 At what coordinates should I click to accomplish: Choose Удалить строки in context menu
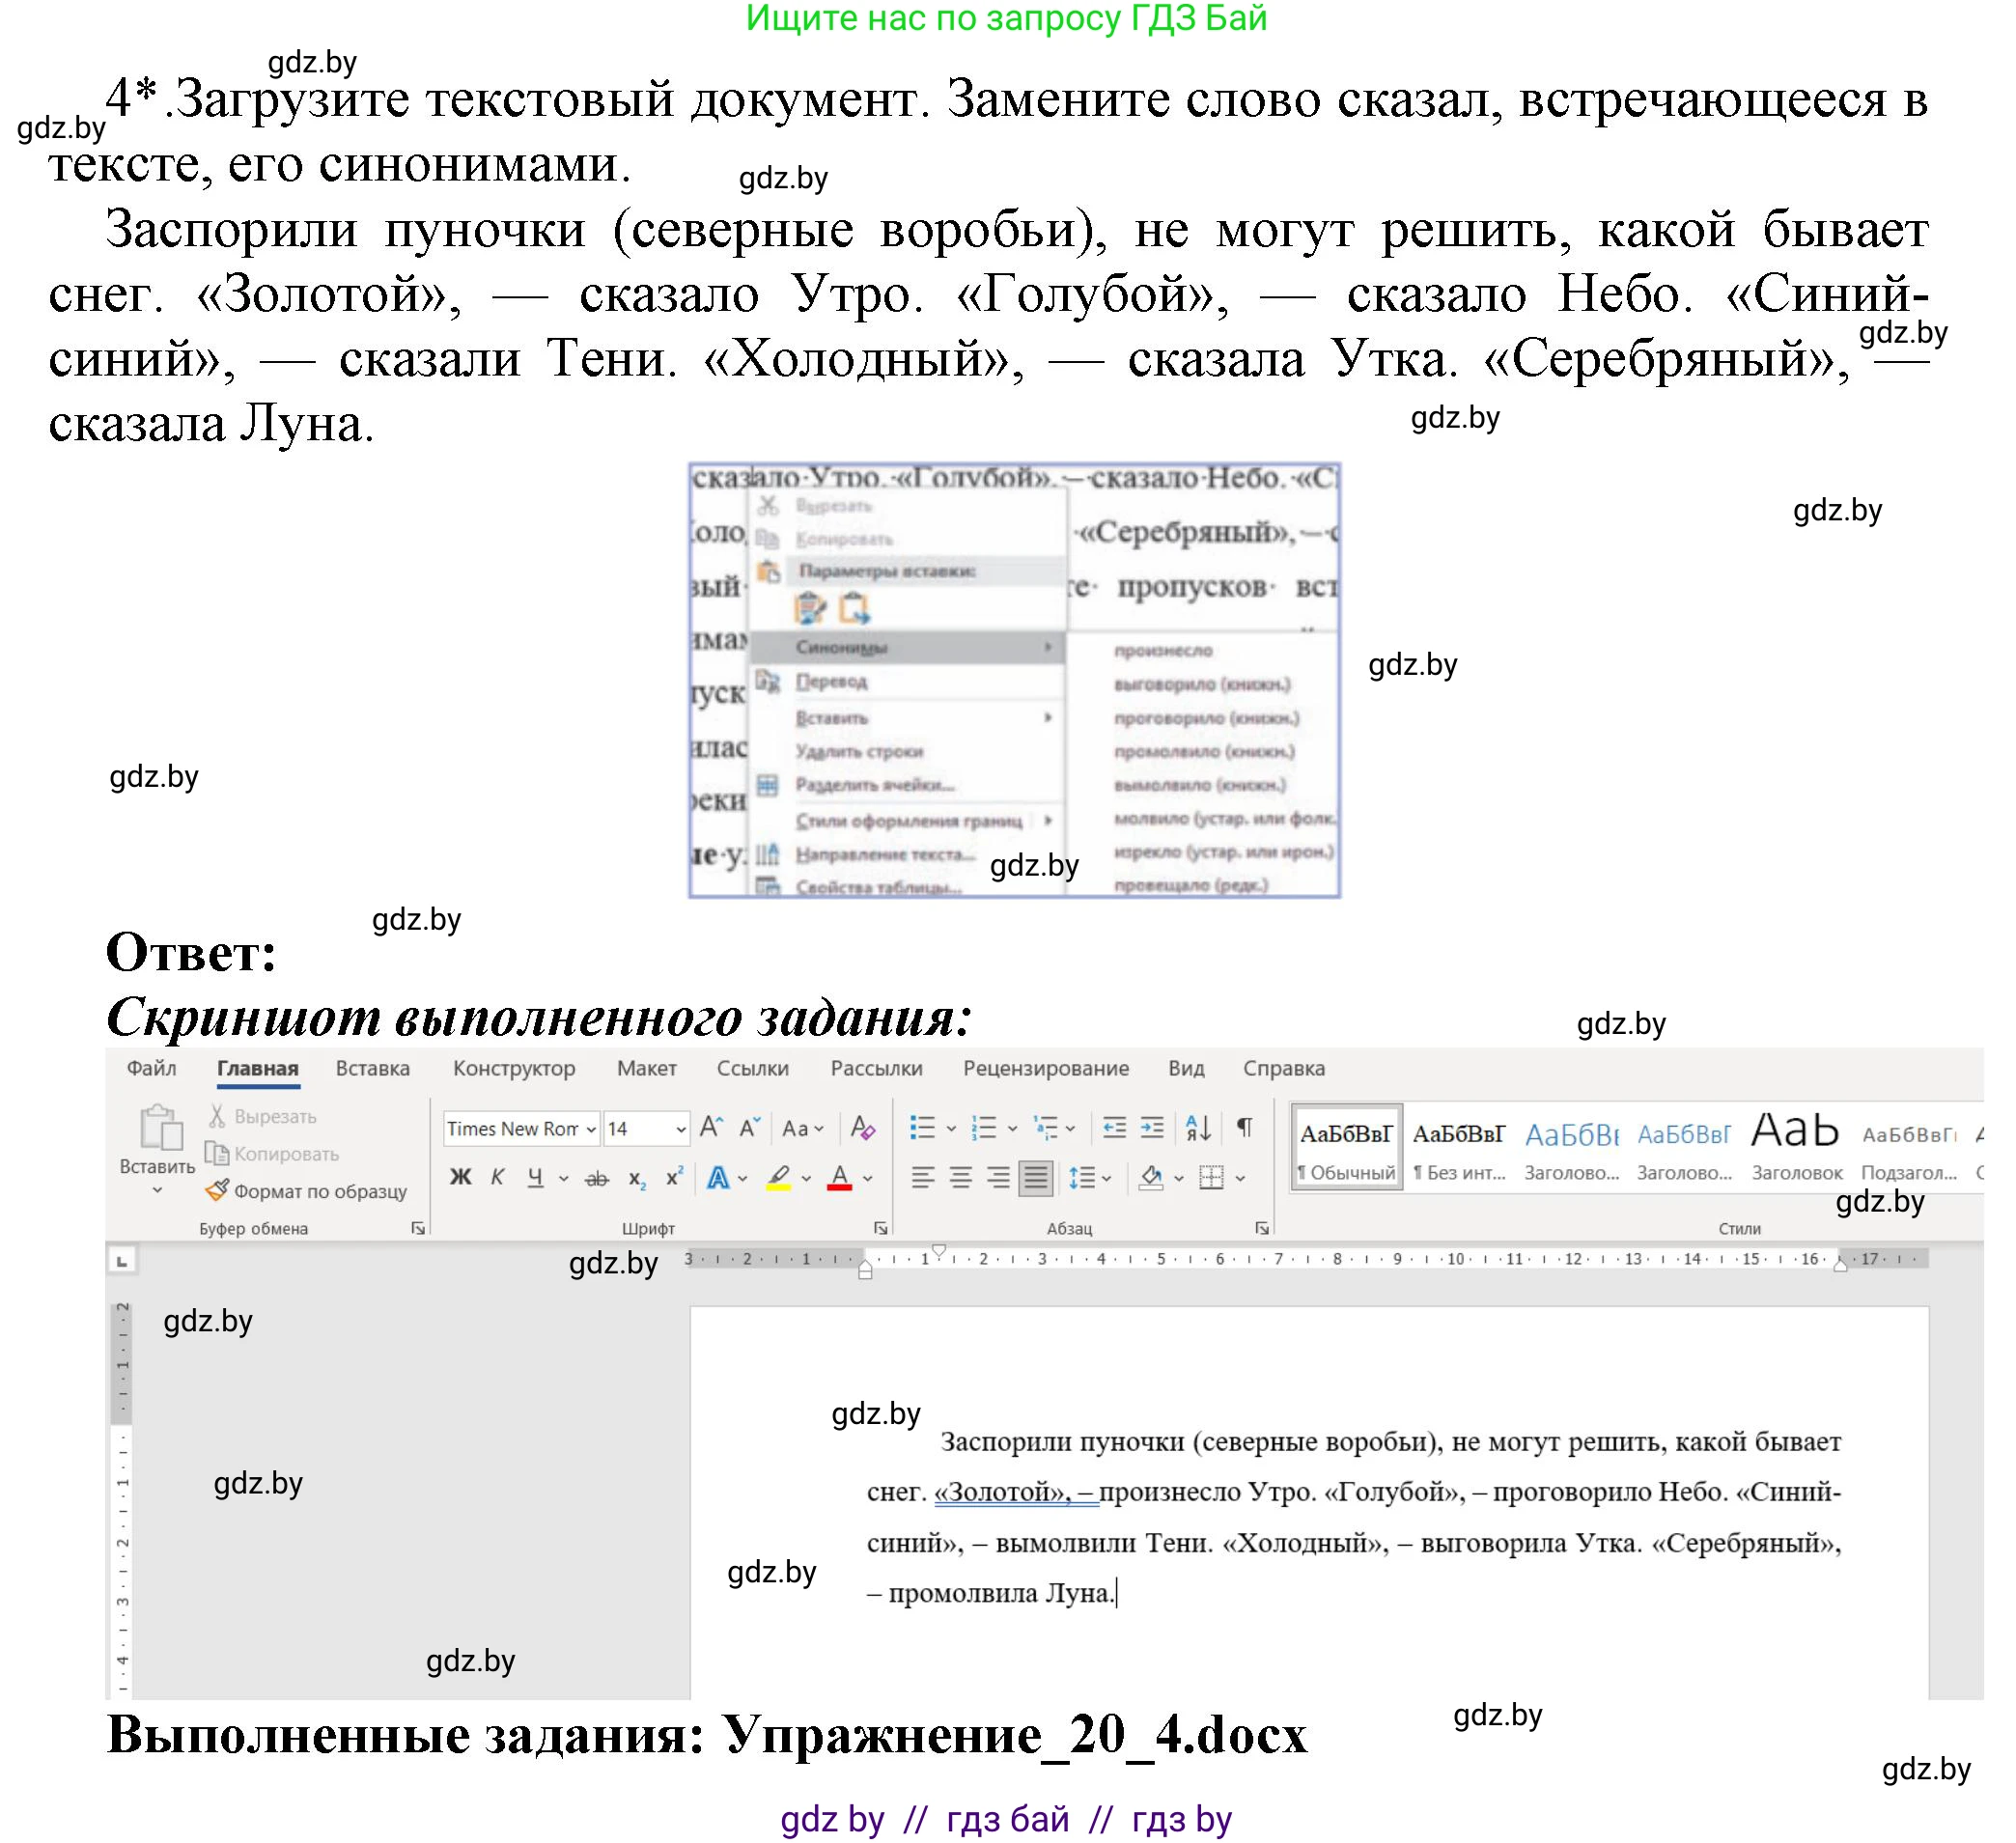coord(859,751)
